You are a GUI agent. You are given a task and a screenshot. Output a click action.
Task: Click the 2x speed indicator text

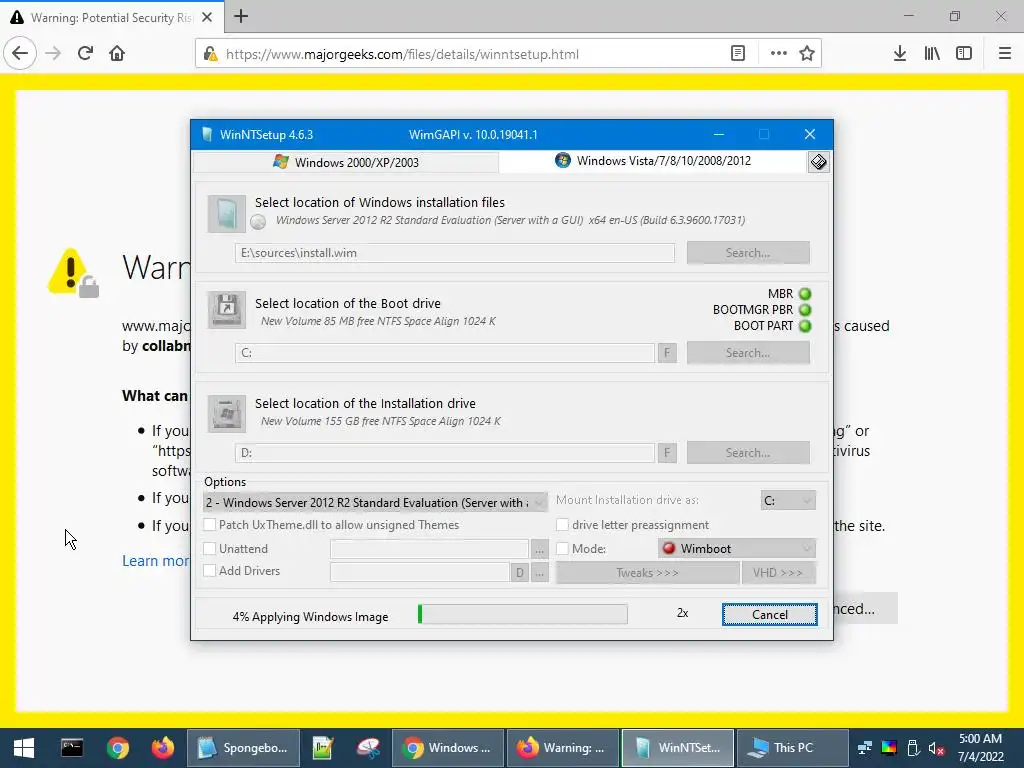[x=682, y=613]
